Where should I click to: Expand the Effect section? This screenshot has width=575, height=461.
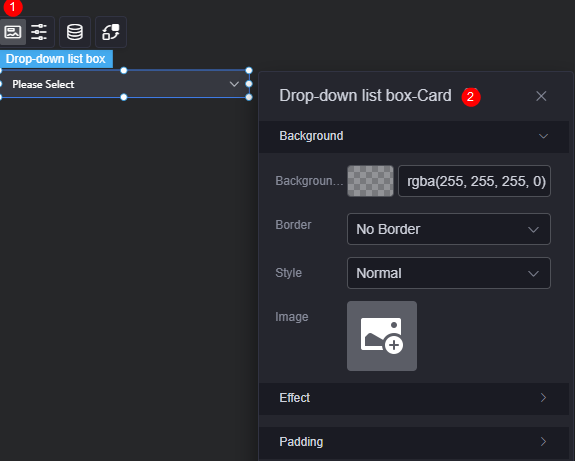point(414,399)
